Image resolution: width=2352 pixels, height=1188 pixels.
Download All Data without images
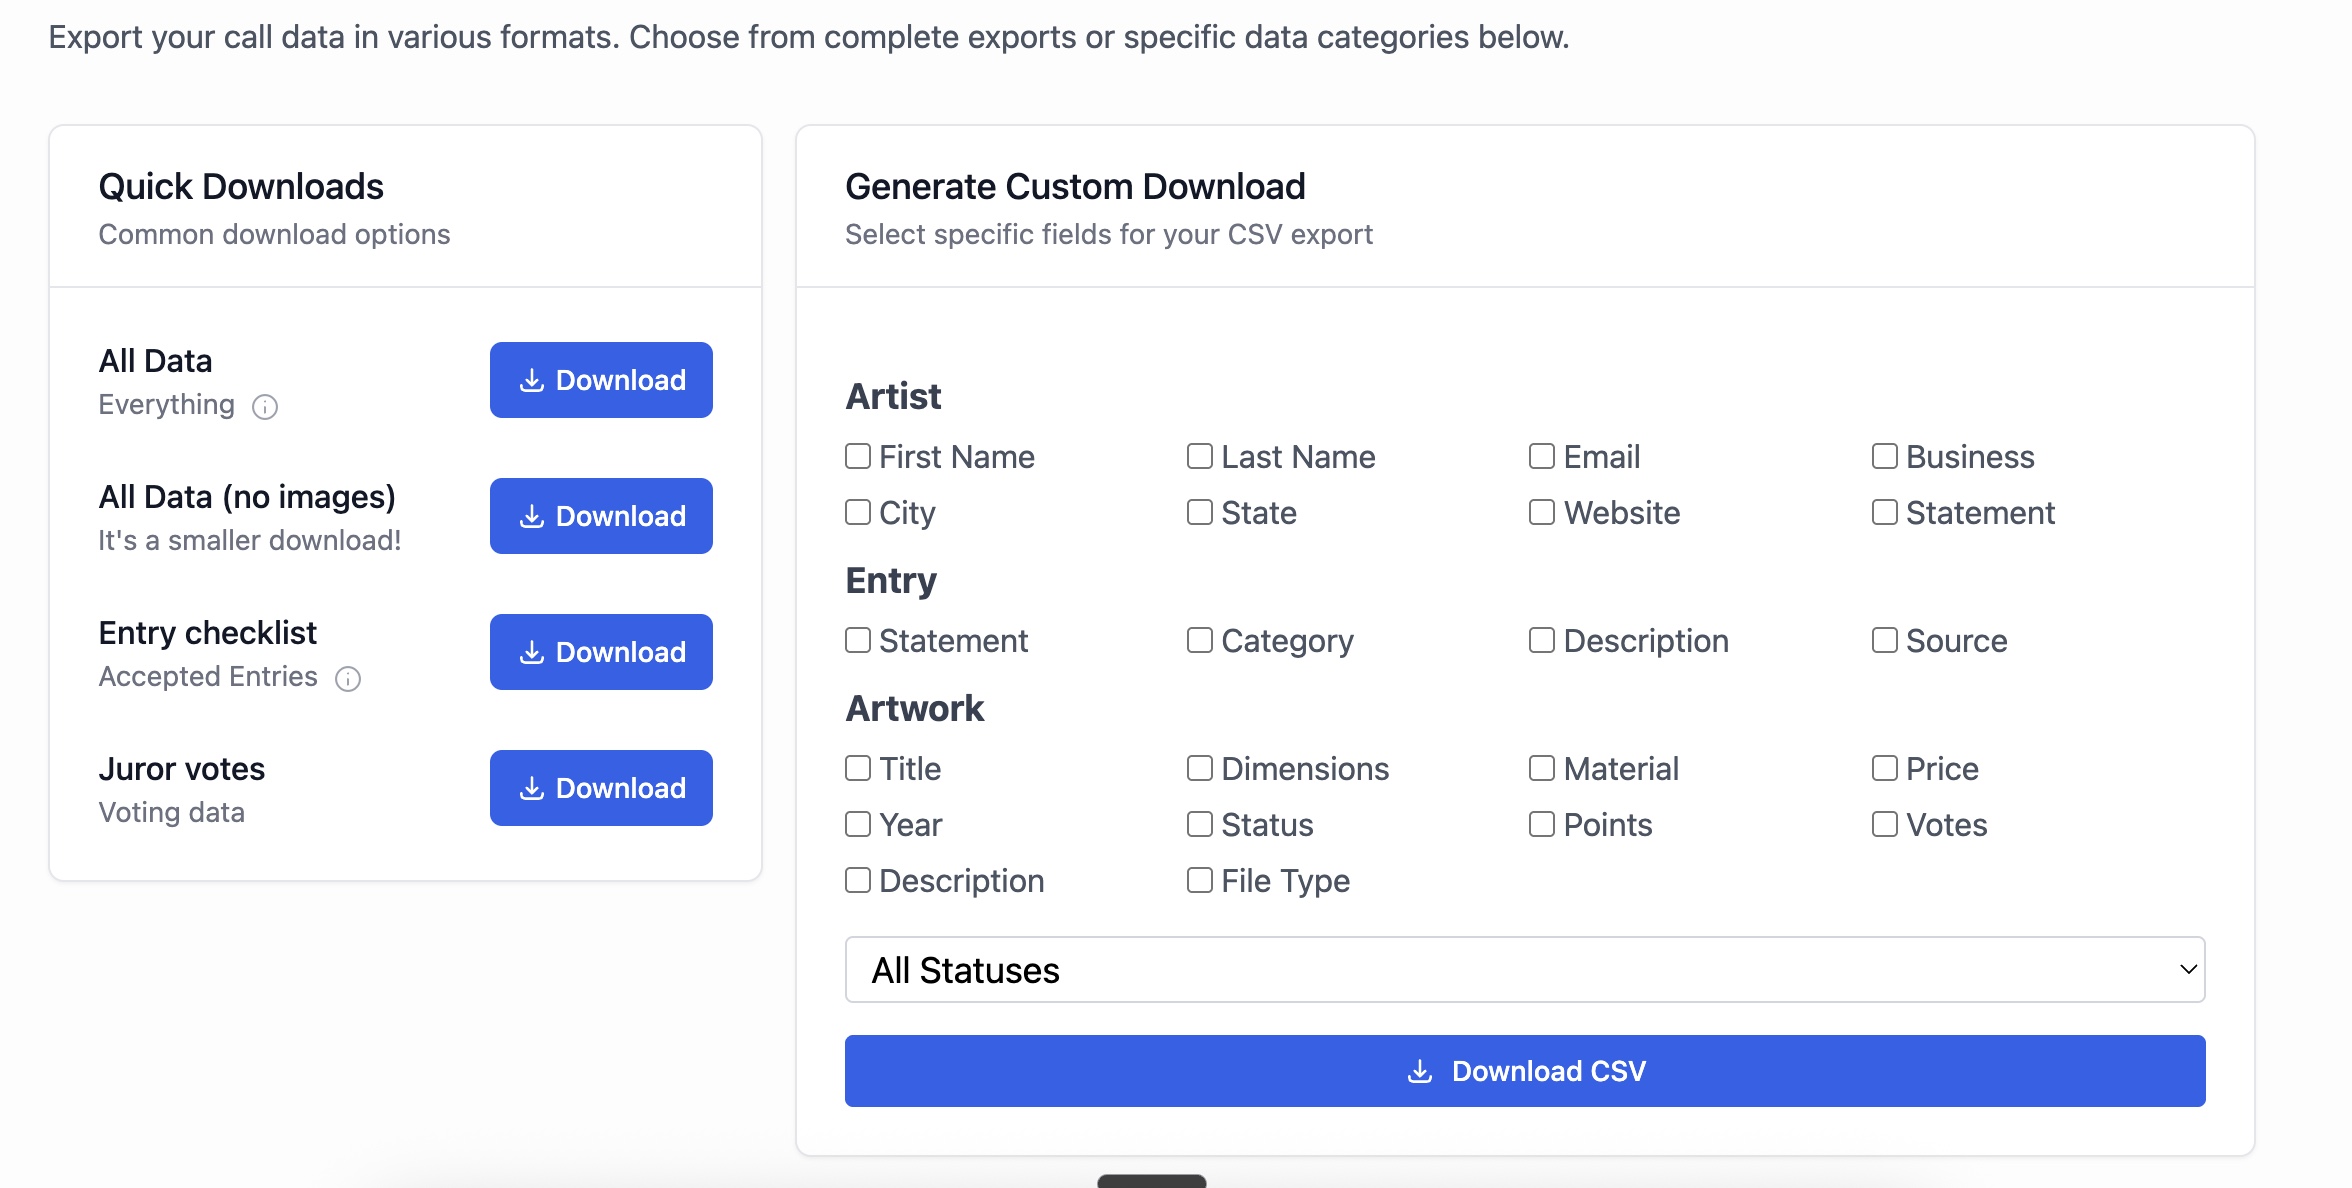(x=601, y=516)
